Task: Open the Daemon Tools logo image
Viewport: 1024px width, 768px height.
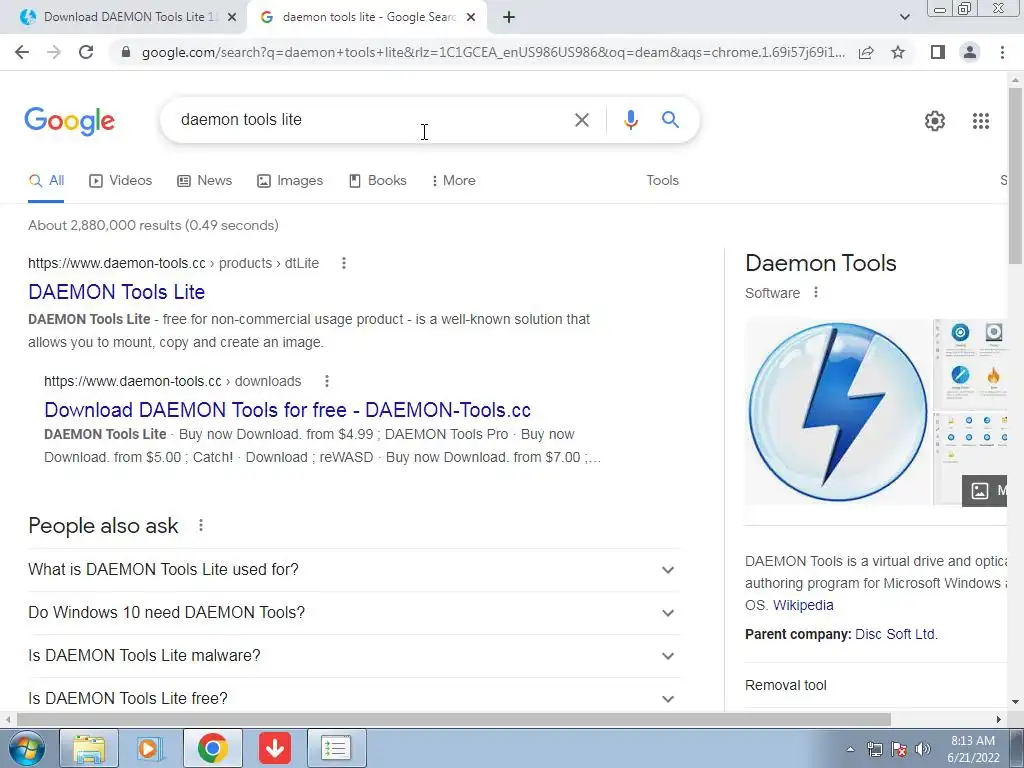Action: click(x=837, y=412)
